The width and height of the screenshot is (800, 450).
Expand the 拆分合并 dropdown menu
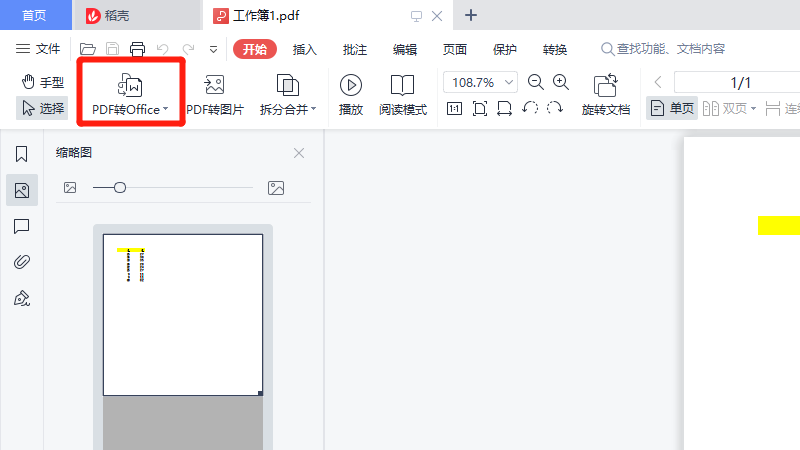(288, 93)
